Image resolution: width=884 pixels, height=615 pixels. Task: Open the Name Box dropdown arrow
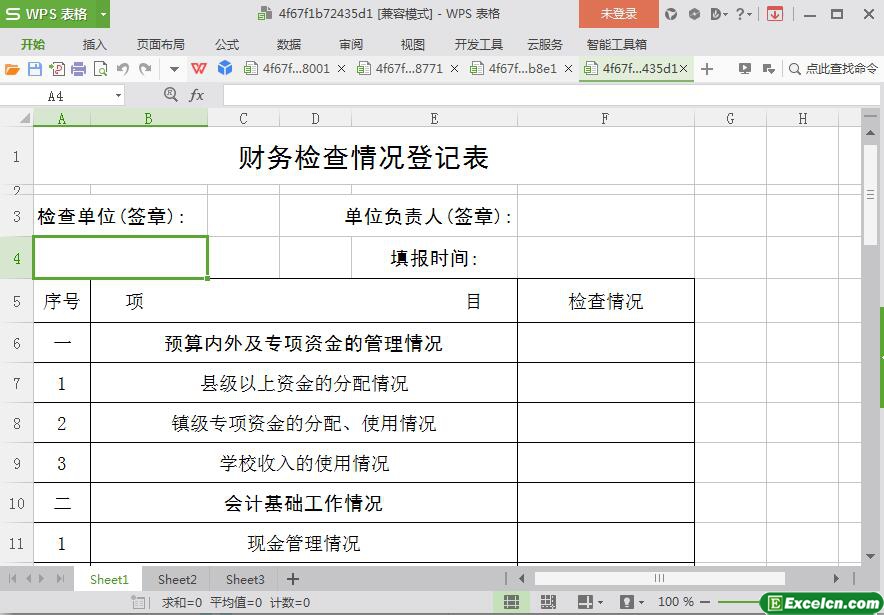(118, 96)
